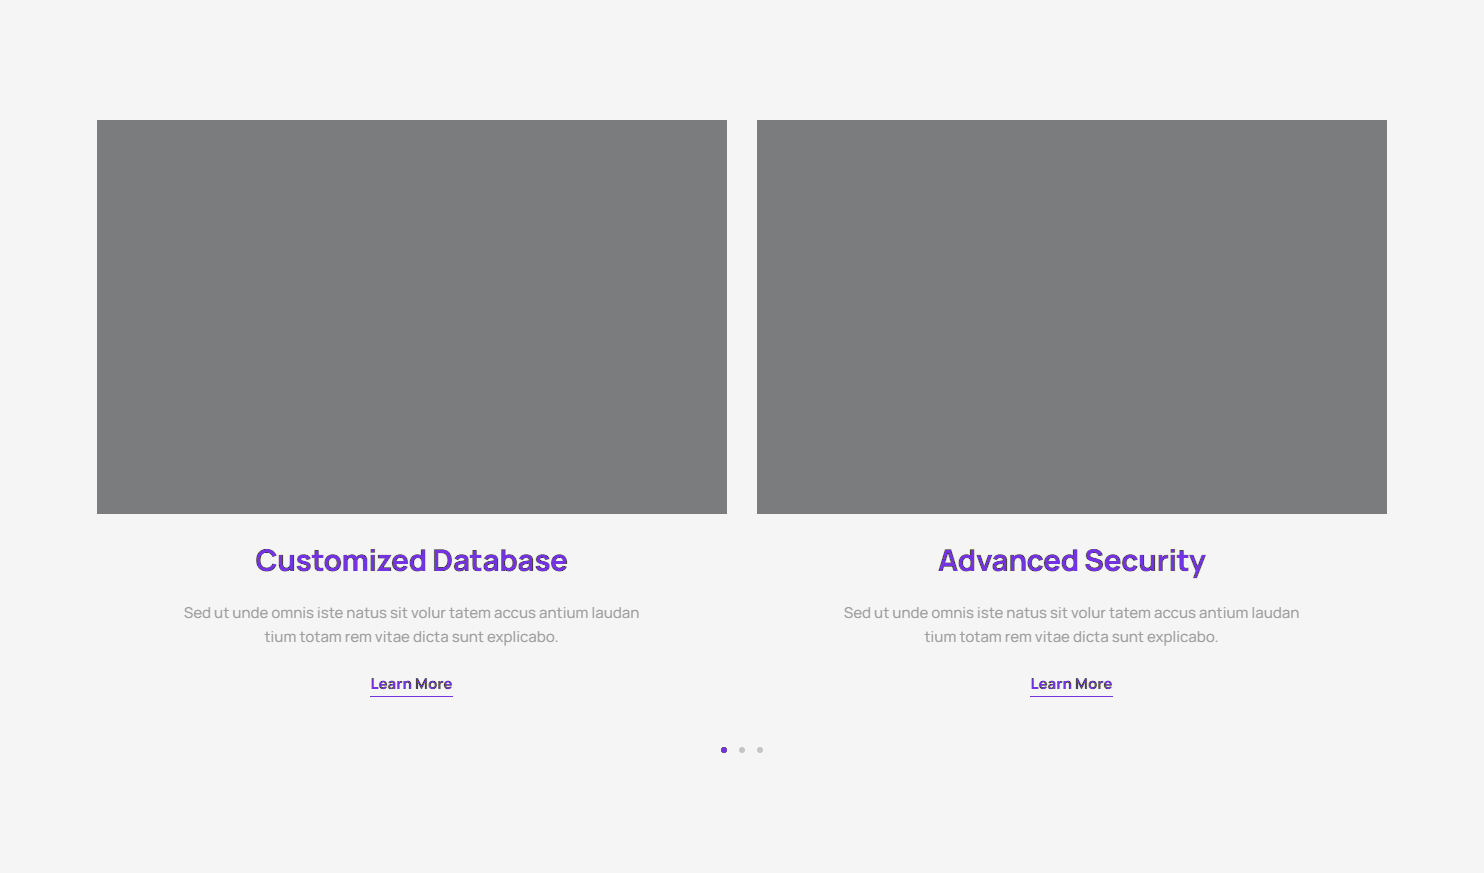The width and height of the screenshot is (1484, 873).
Task: Jump to the third carousel slide dot
Action: click(760, 750)
